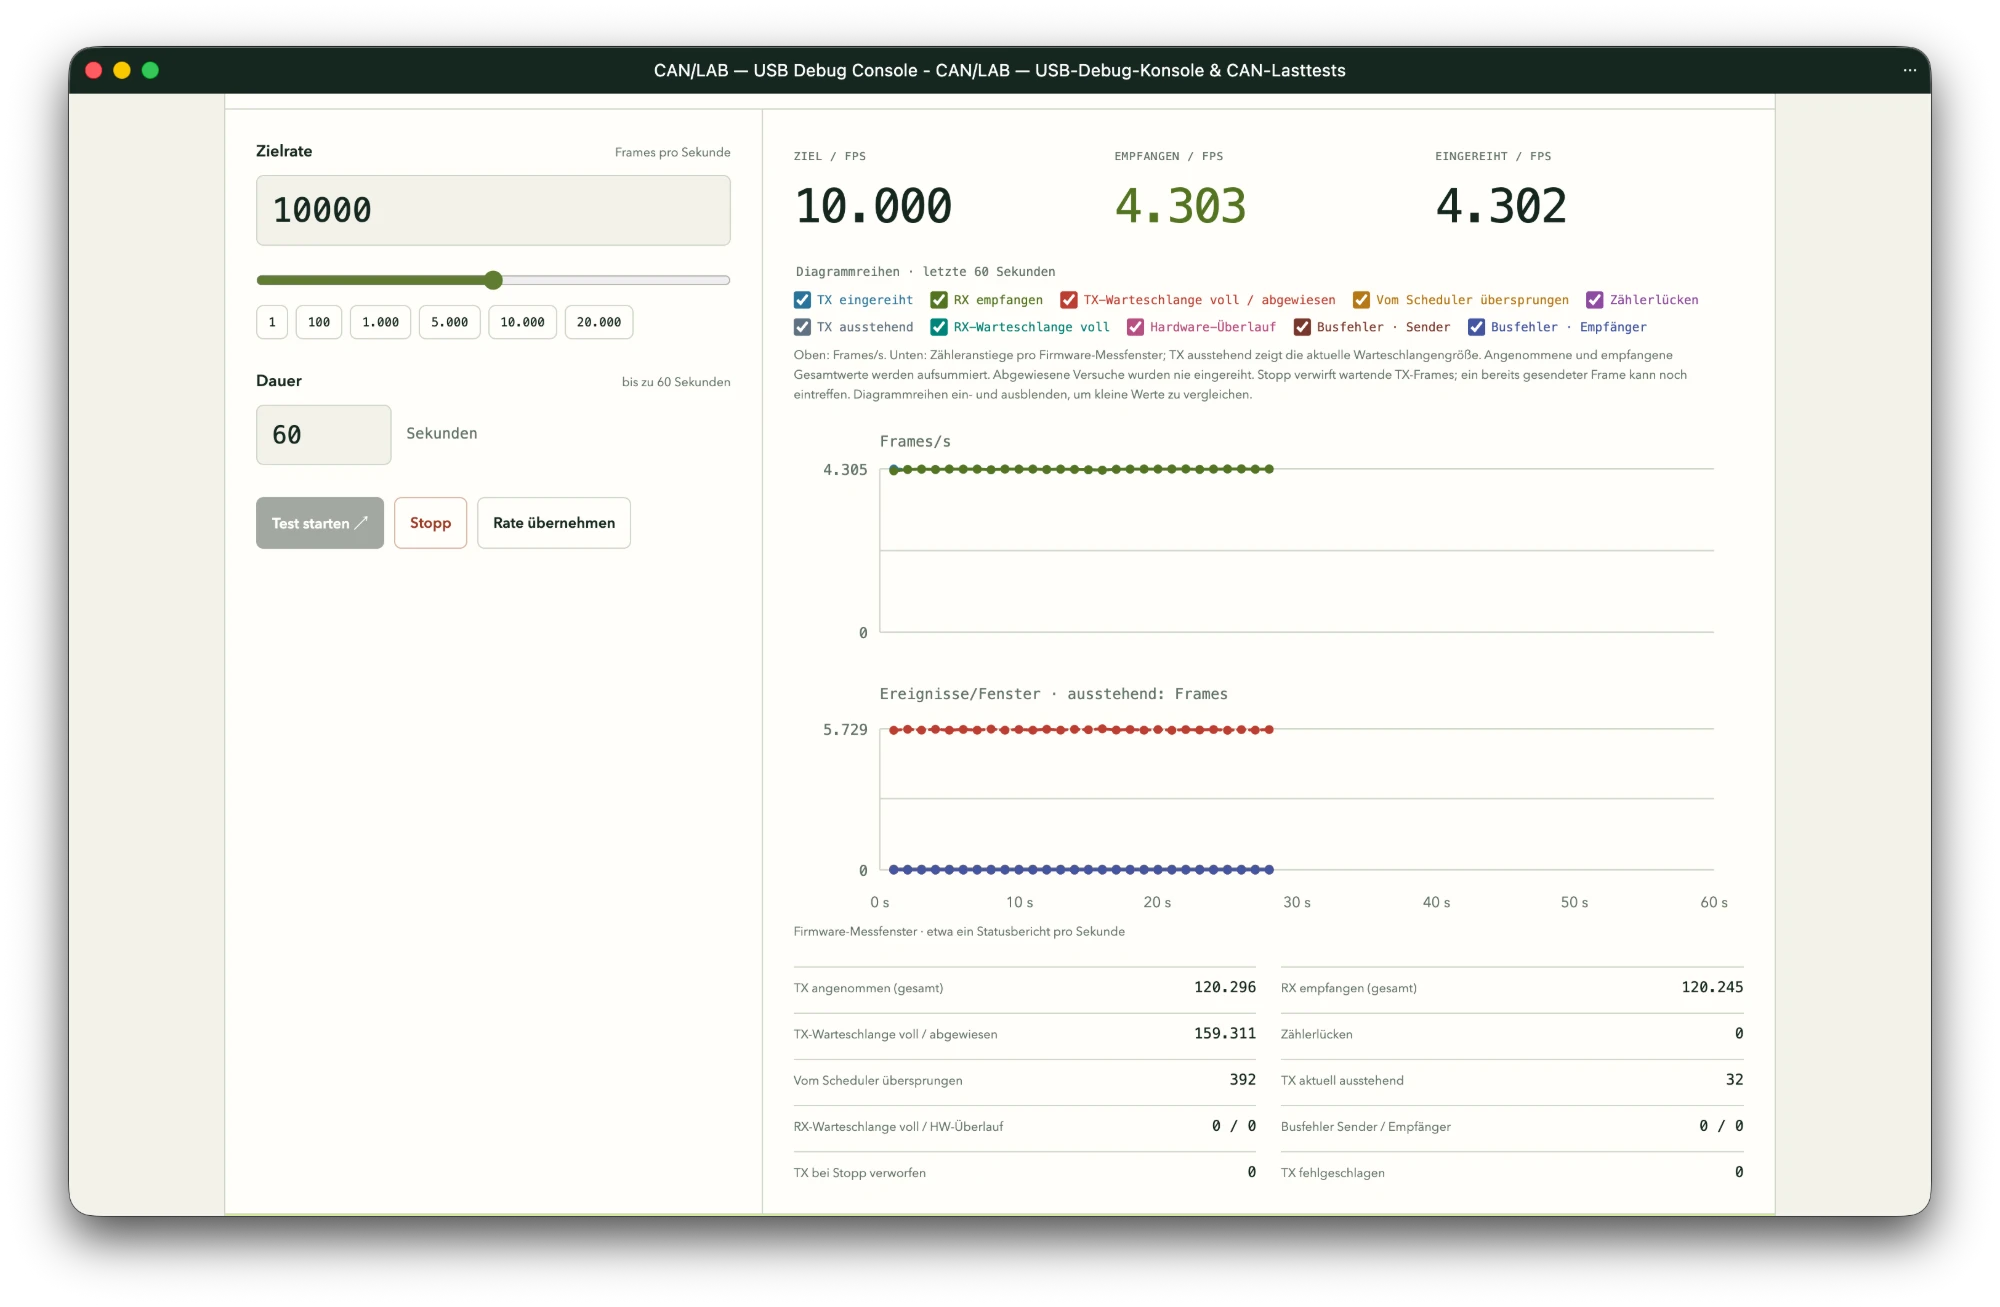Click the ZIEL / FPS value 10.000
The height and width of the screenshot is (1307, 2000).
pyautogui.click(x=873, y=206)
